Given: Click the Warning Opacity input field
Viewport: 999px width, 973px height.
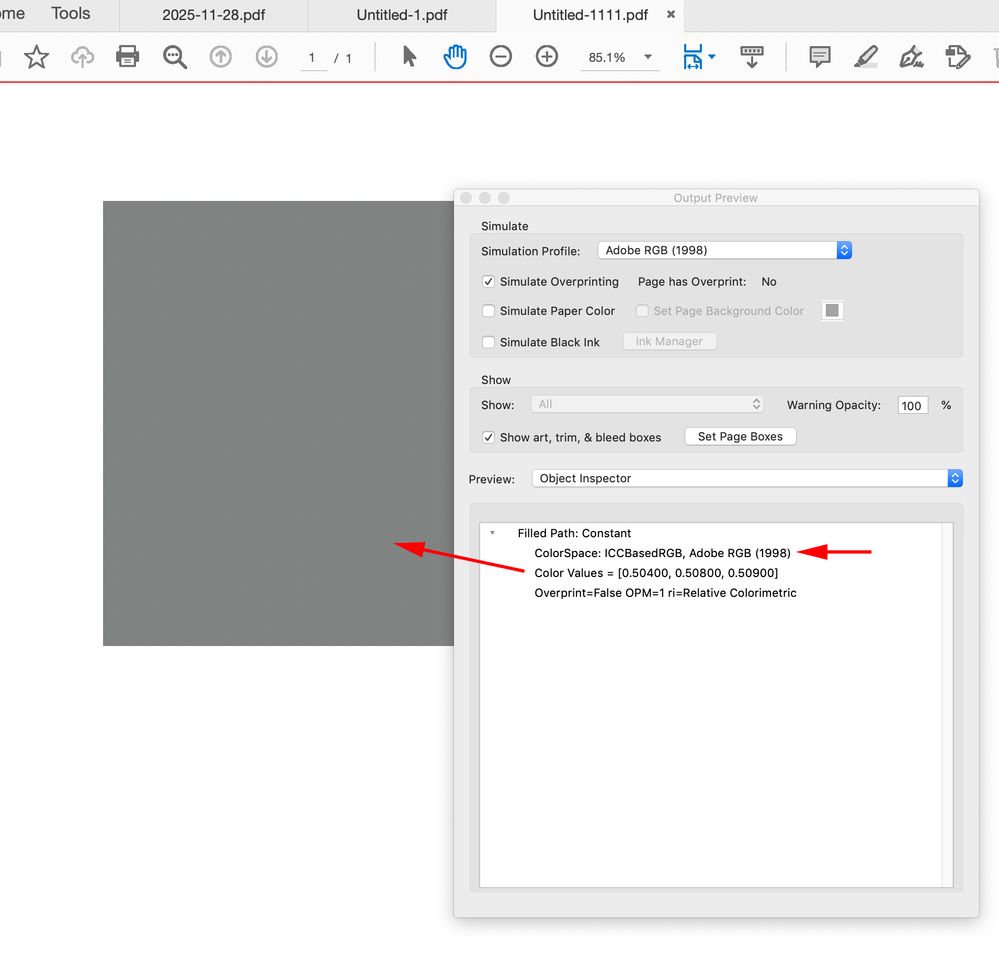Looking at the screenshot, I should (x=912, y=405).
